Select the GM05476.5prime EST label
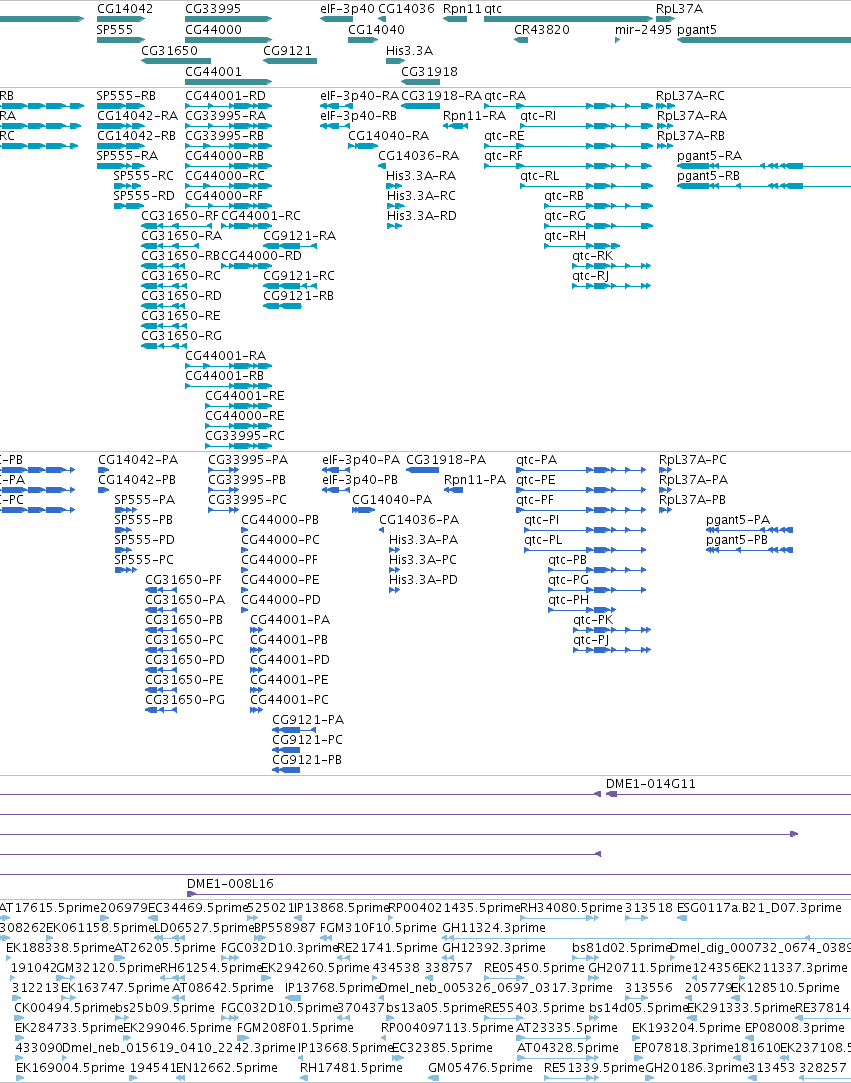The height and width of the screenshot is (1083, 851). click(481, 1068)
